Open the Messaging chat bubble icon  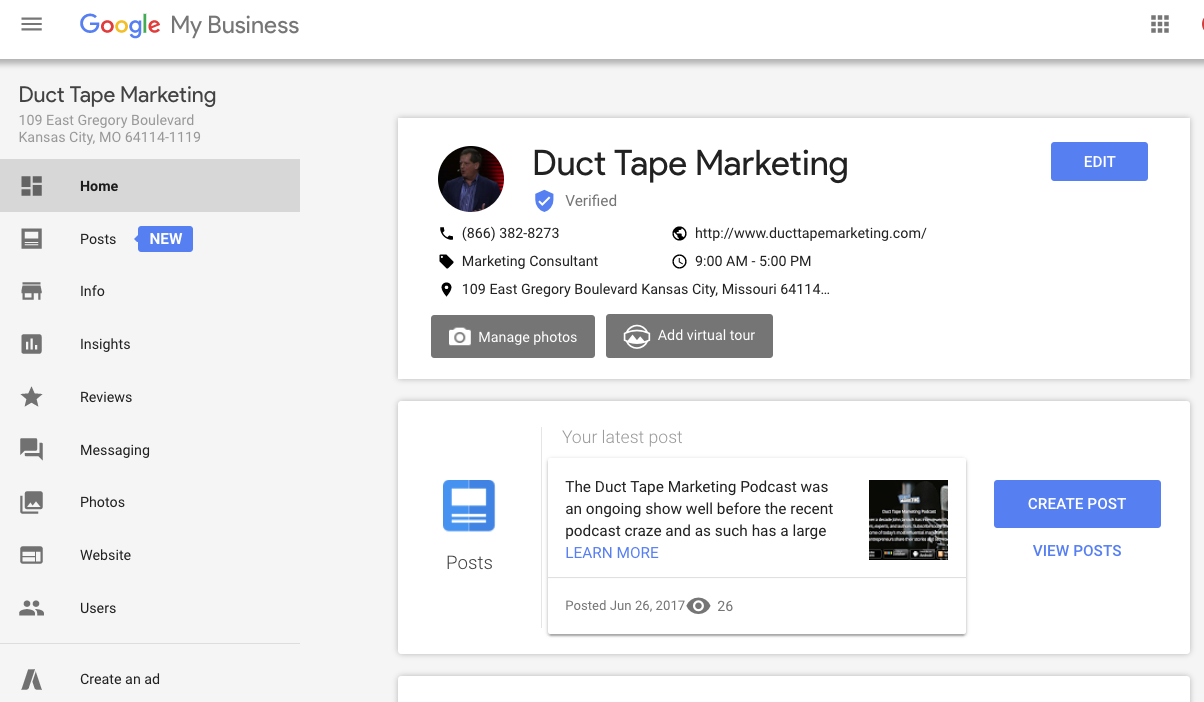31,450
